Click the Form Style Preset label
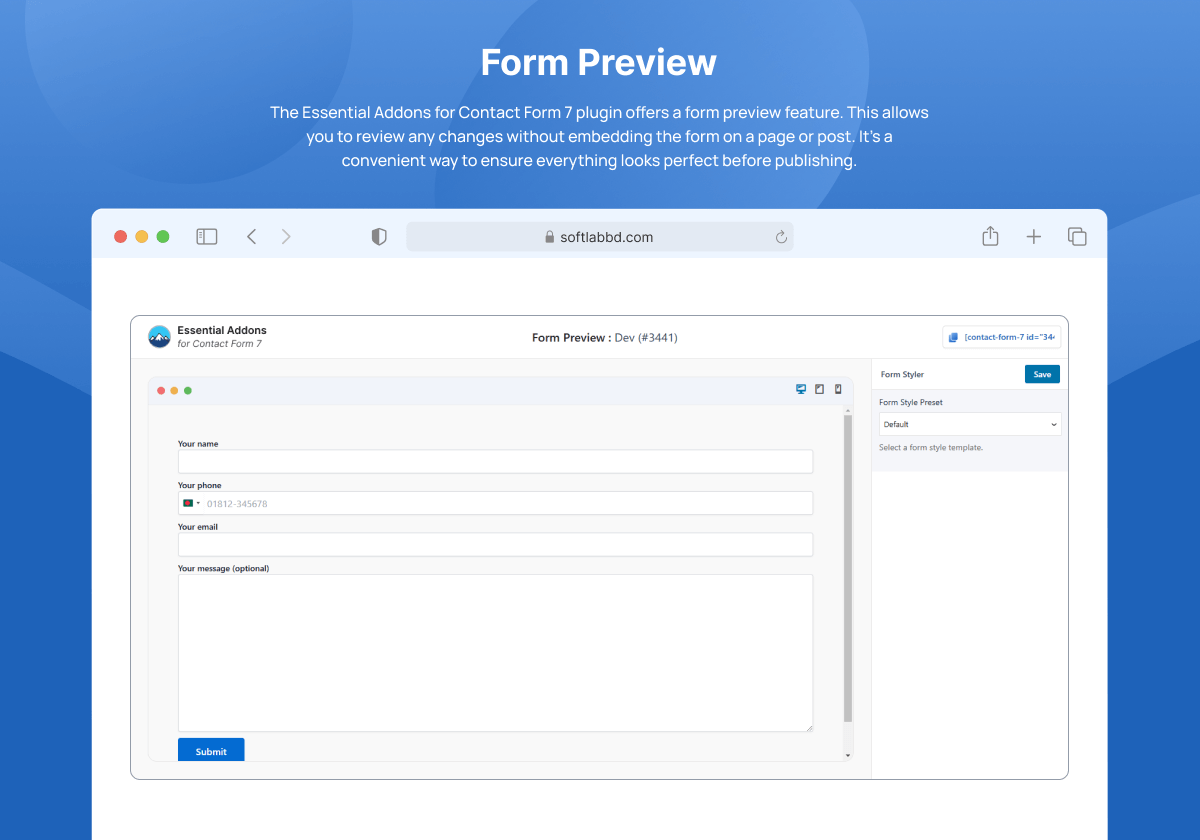1200x840 pixels. click(911, 402)
